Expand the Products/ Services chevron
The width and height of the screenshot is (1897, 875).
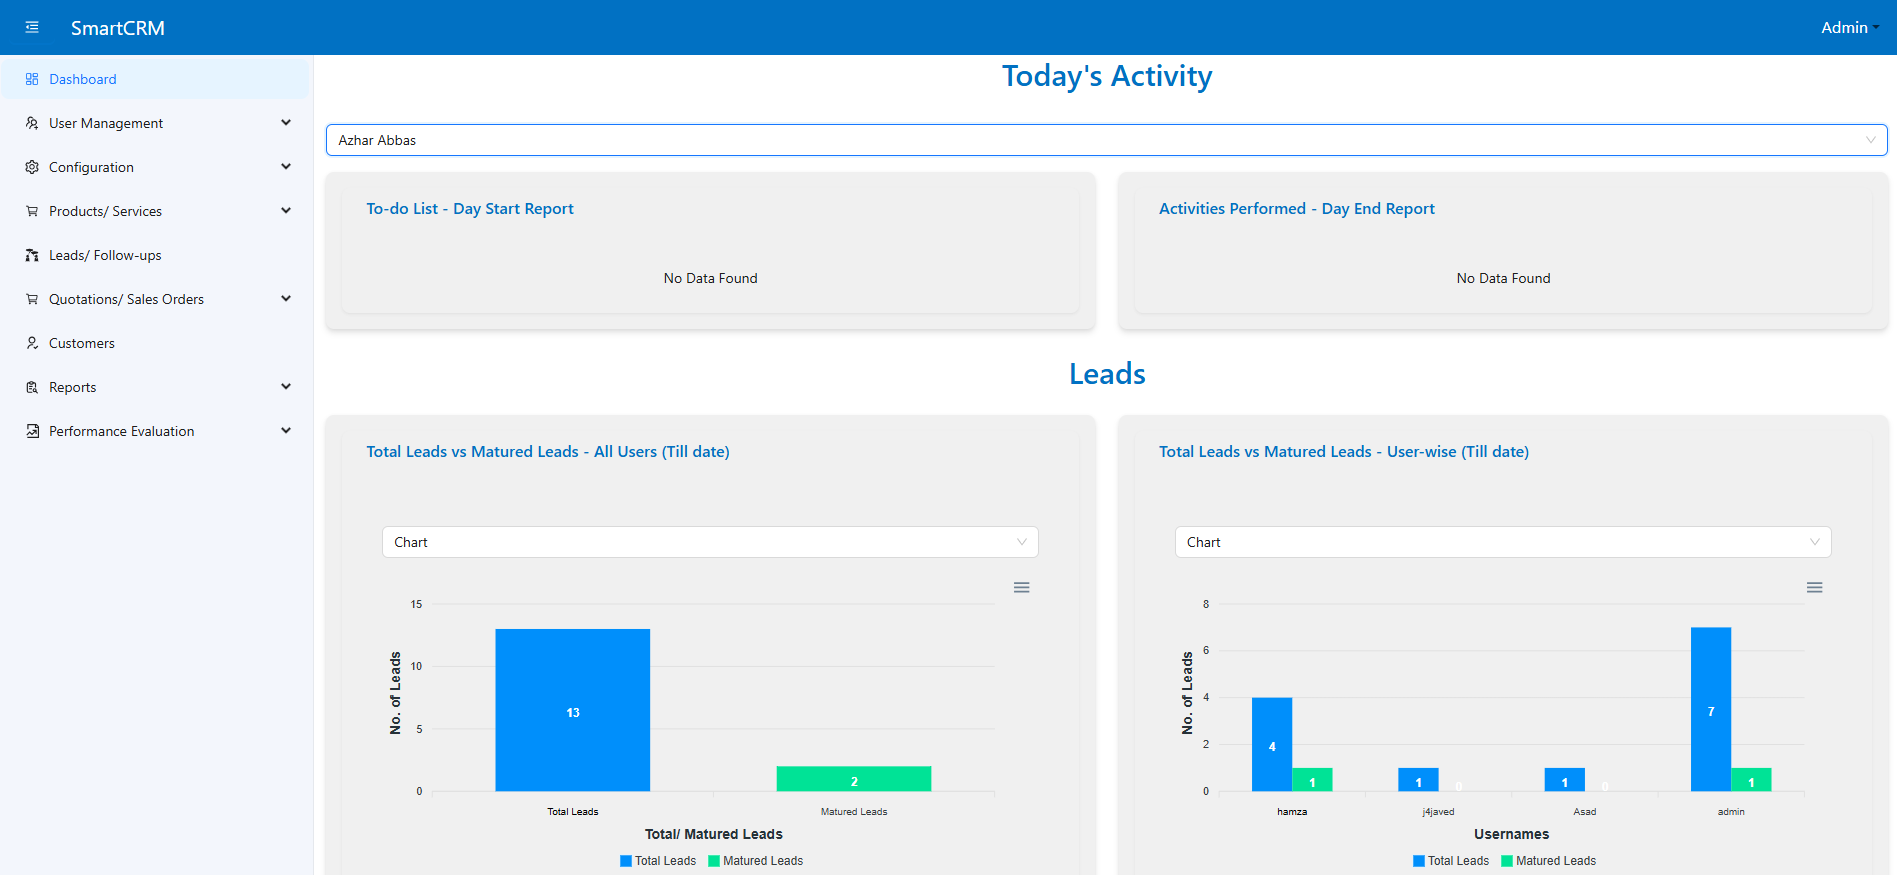coord(286,211)
